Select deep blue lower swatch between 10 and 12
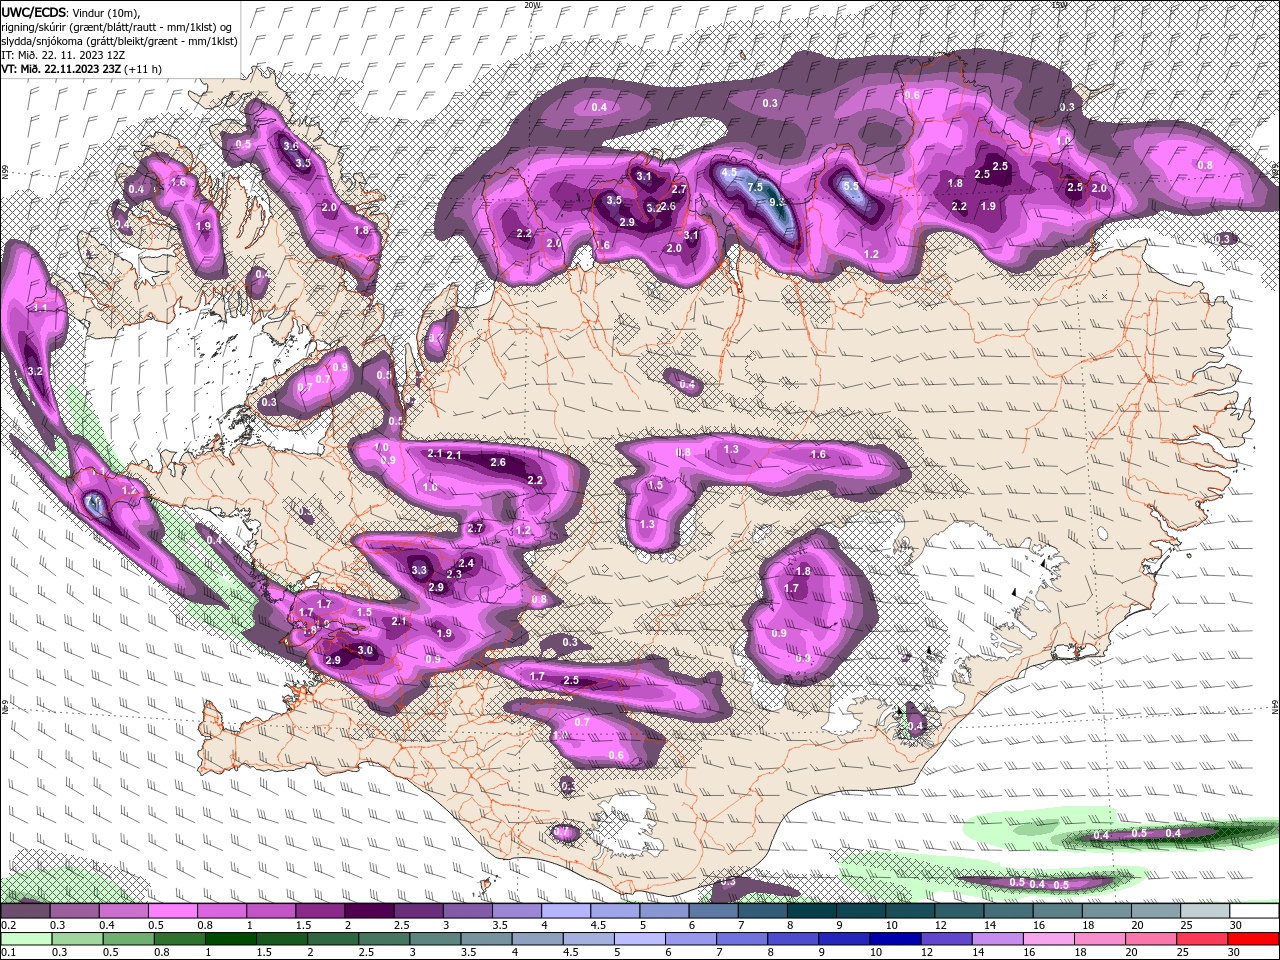 coord(895,938)
